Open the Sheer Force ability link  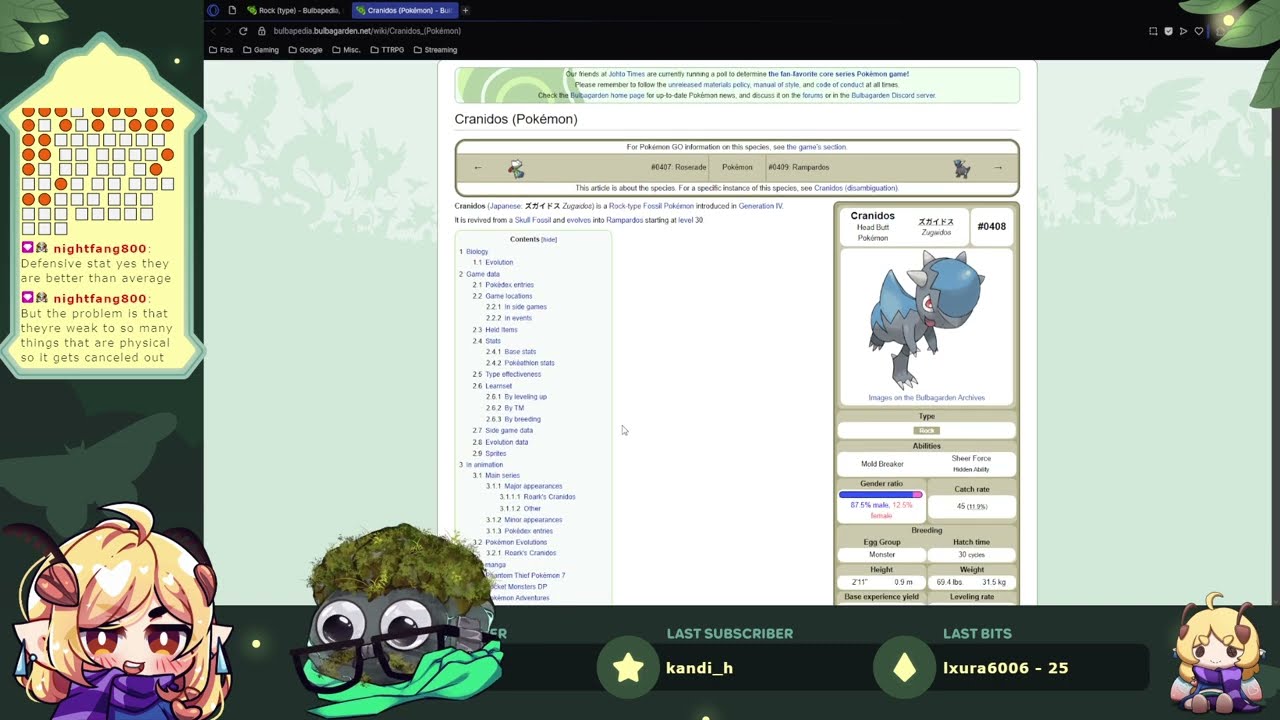point(971,459)
